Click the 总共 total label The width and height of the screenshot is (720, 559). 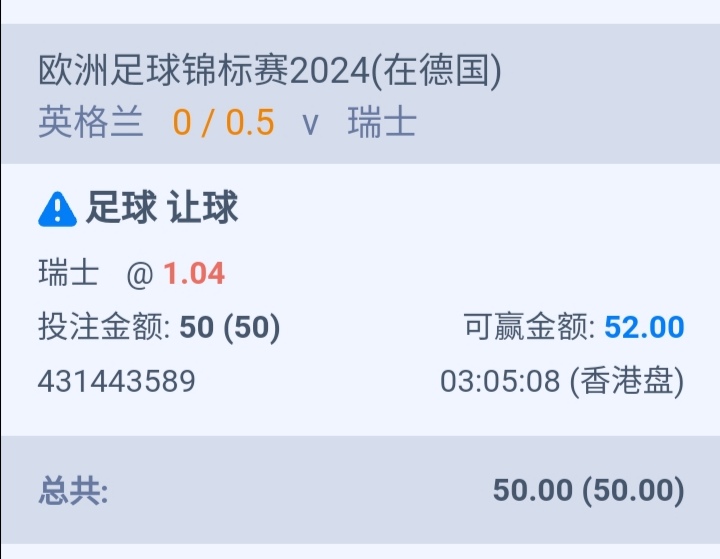74,490
